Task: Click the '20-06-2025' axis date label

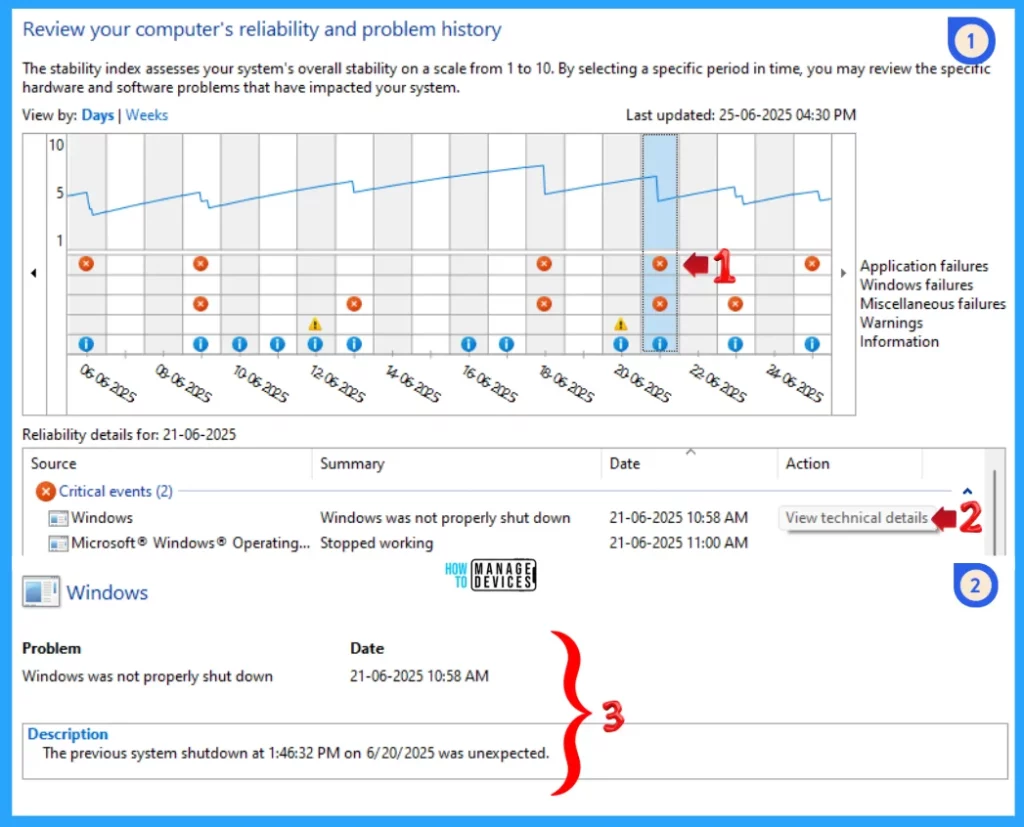Action: tap(642, 383)
